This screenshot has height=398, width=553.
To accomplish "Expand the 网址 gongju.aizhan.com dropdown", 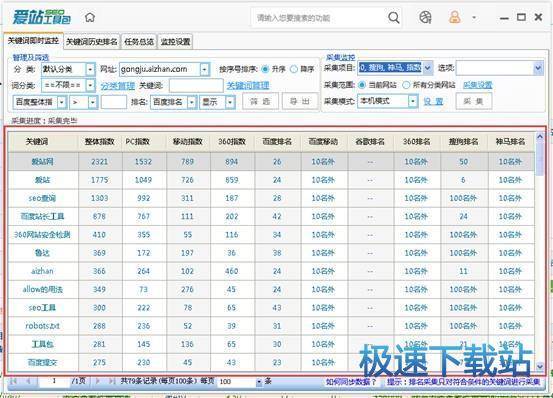I will click(205, 69).
